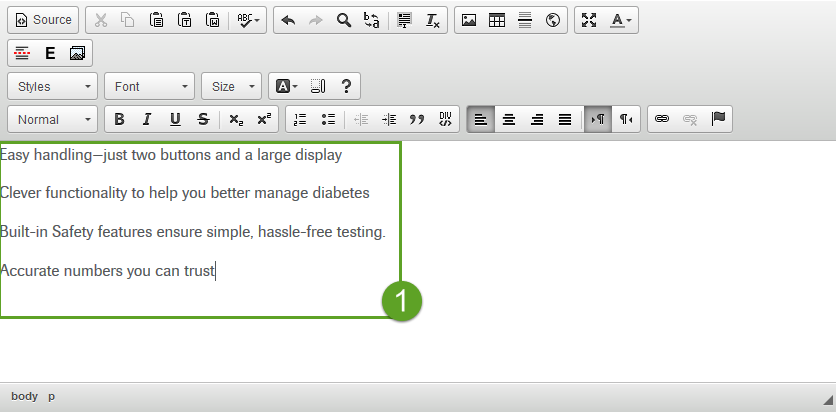Click the globe iframe icon
Screen dimensions: 836x412
coord(553,20)
